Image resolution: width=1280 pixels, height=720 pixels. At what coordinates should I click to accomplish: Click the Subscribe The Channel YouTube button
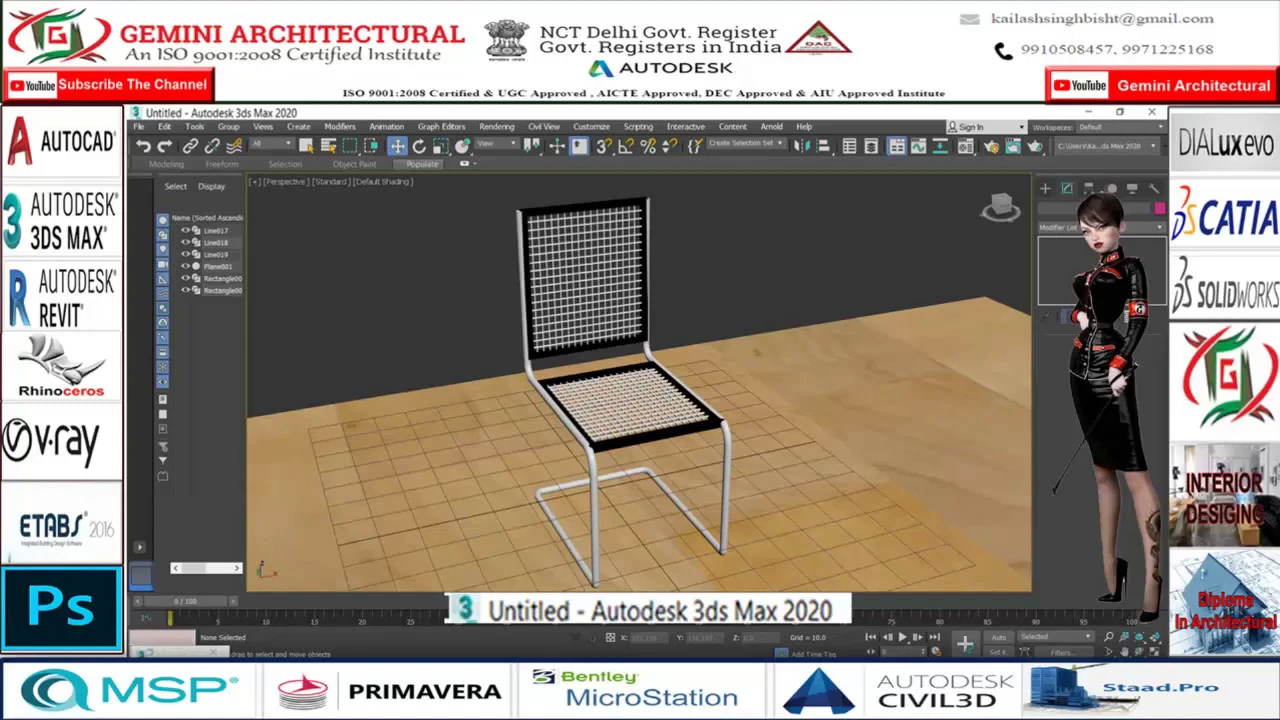[107, 85]
